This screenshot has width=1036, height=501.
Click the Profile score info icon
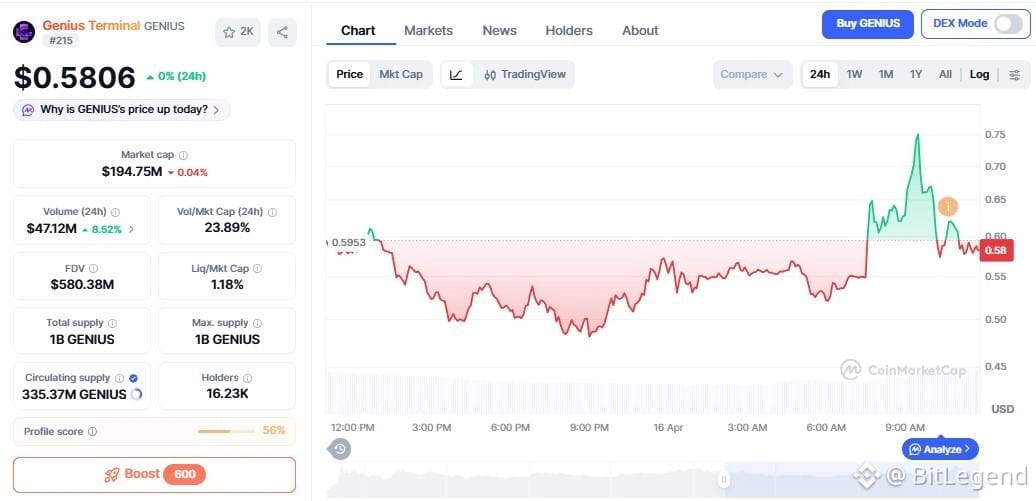(x=92, y=432)
